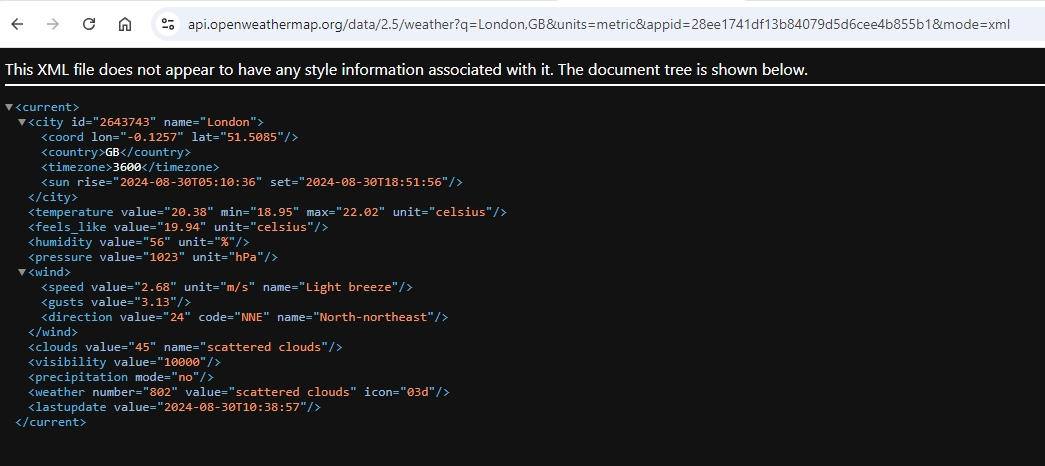The image size is (1045, 466).
Task: Click the openweathermap URL in address bar
Action: (598, 24)
